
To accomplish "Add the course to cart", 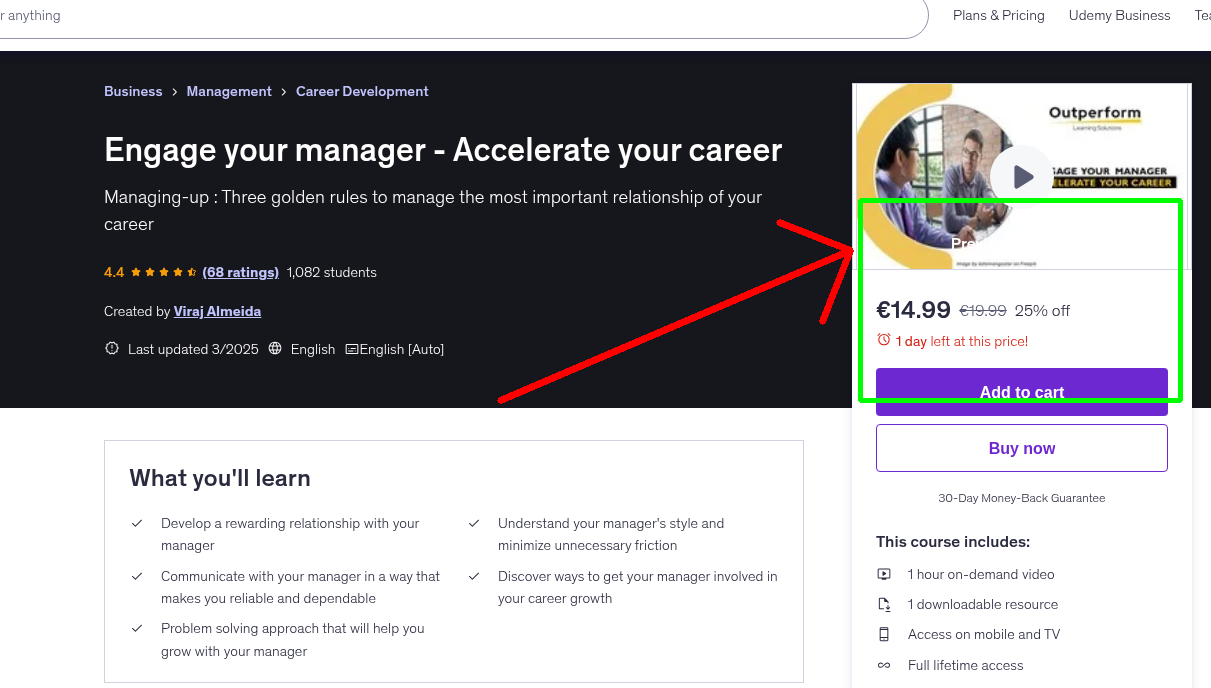I will 1021,392.
